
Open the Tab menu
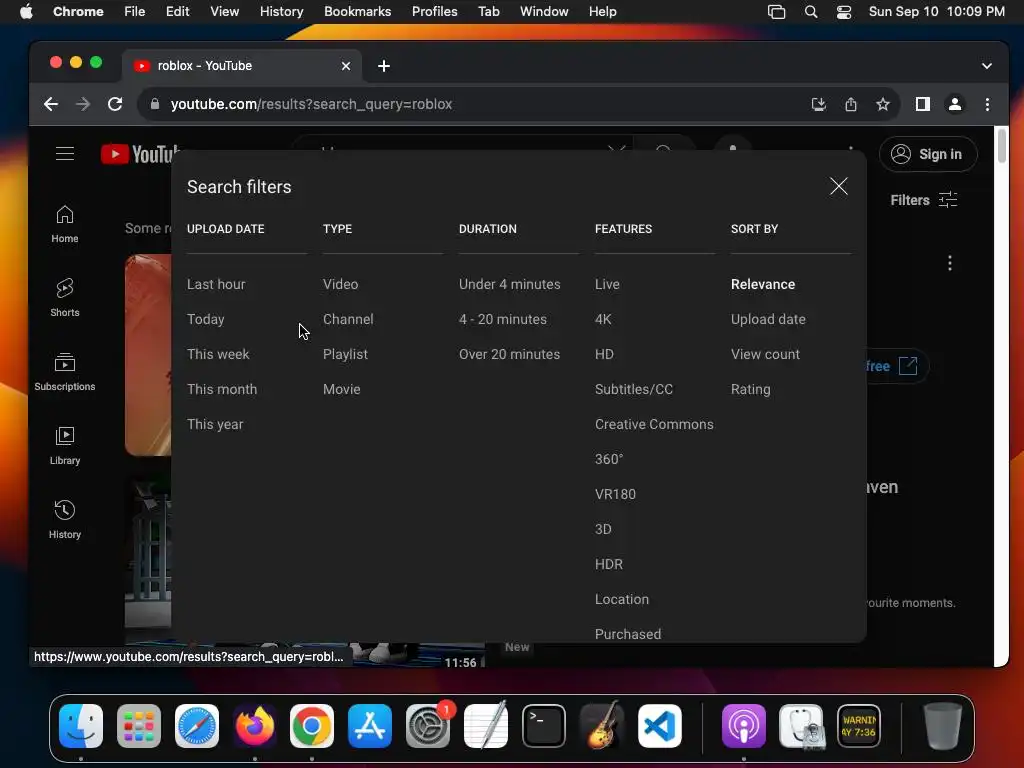pos(488,11)
